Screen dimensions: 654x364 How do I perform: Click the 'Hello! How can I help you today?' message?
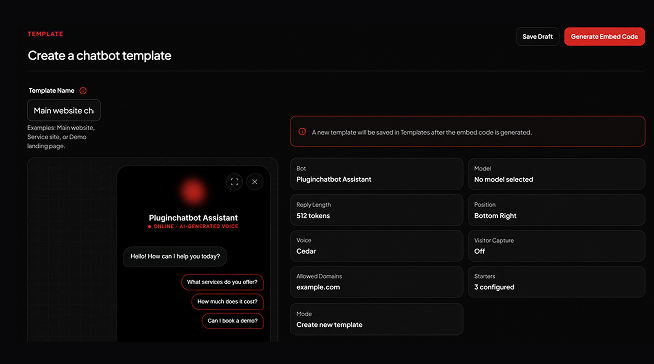[175, 256]
